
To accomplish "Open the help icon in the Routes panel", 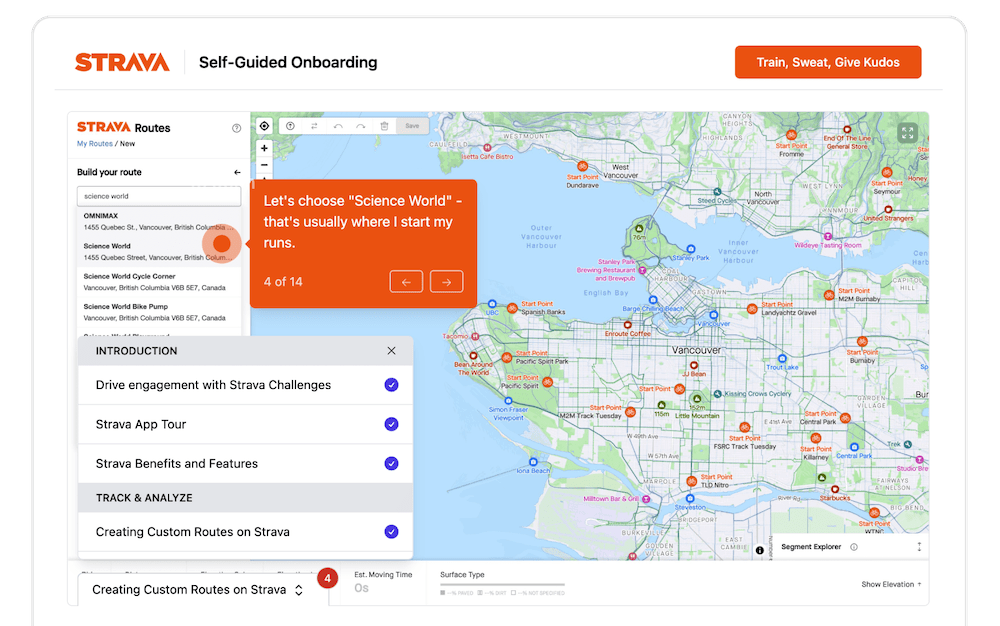I will [x=236, y=128].
